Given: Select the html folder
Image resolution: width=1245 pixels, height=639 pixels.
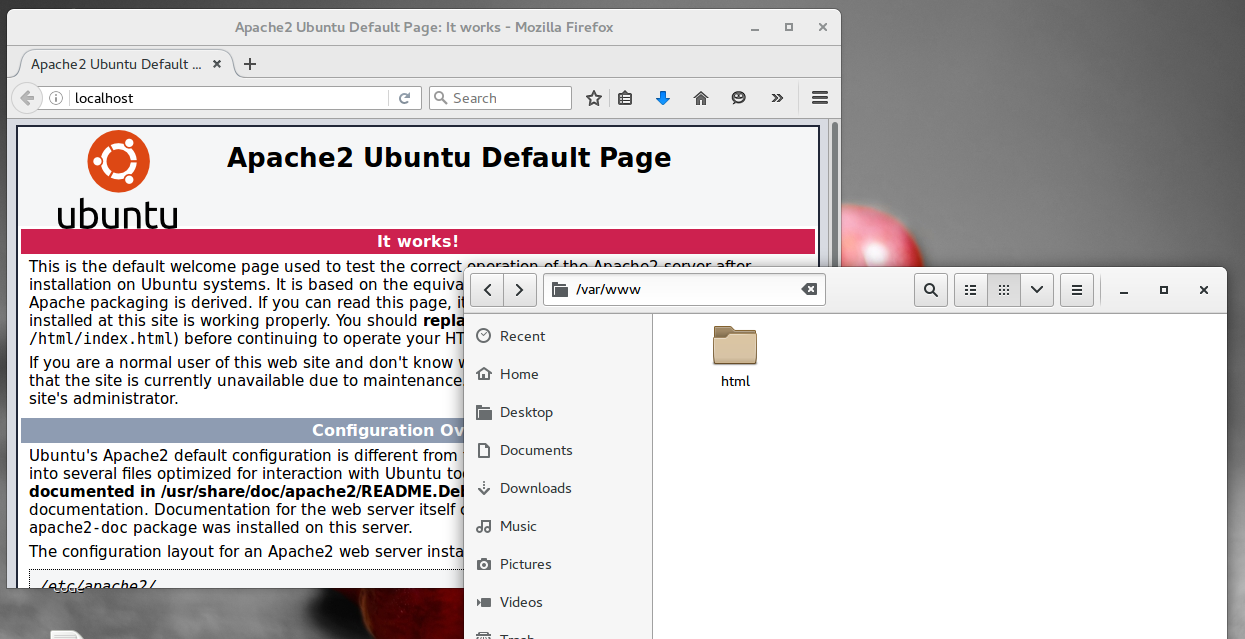Looking at the screenshot, I should tap(735, 356).
